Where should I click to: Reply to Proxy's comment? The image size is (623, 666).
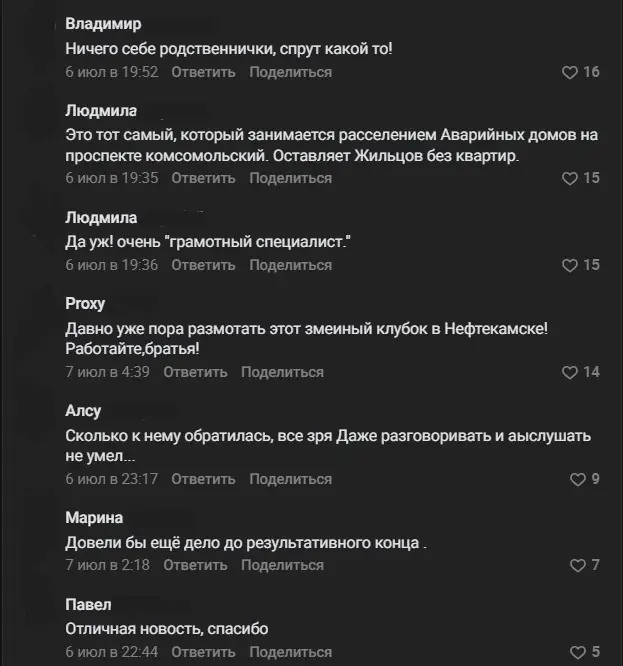(195, 372)
